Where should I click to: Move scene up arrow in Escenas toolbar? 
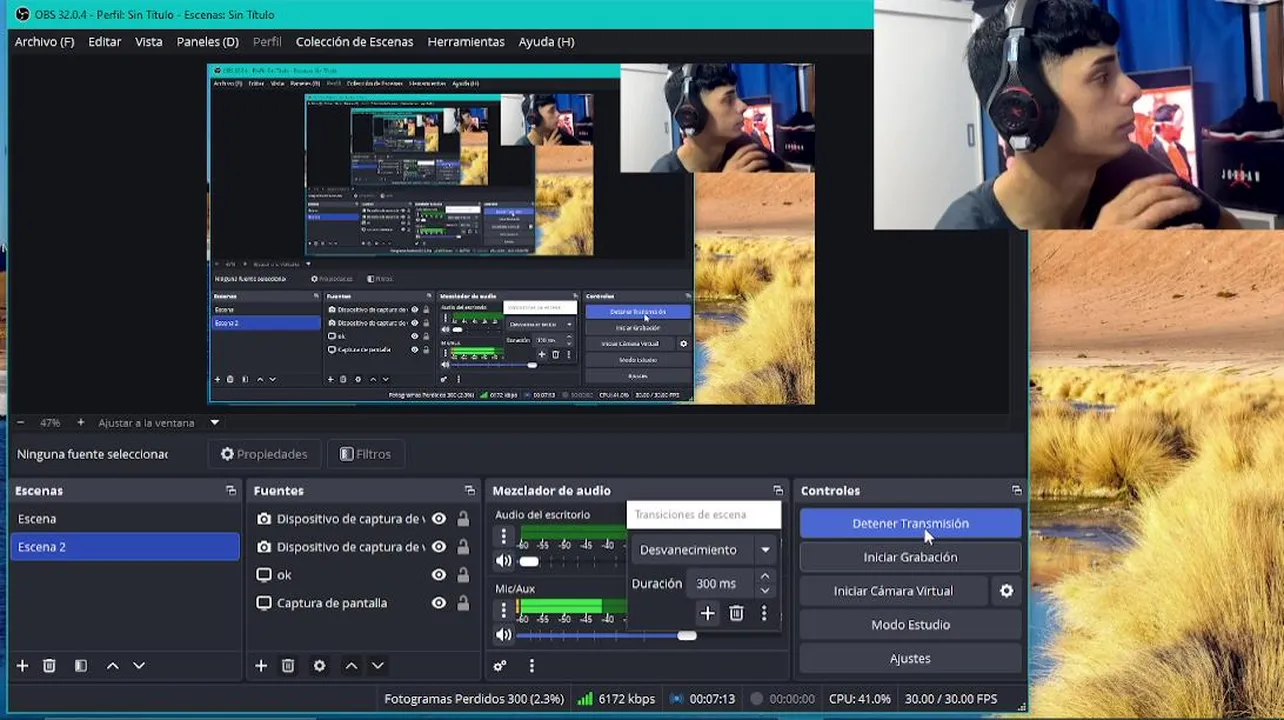tap(112, 666)
